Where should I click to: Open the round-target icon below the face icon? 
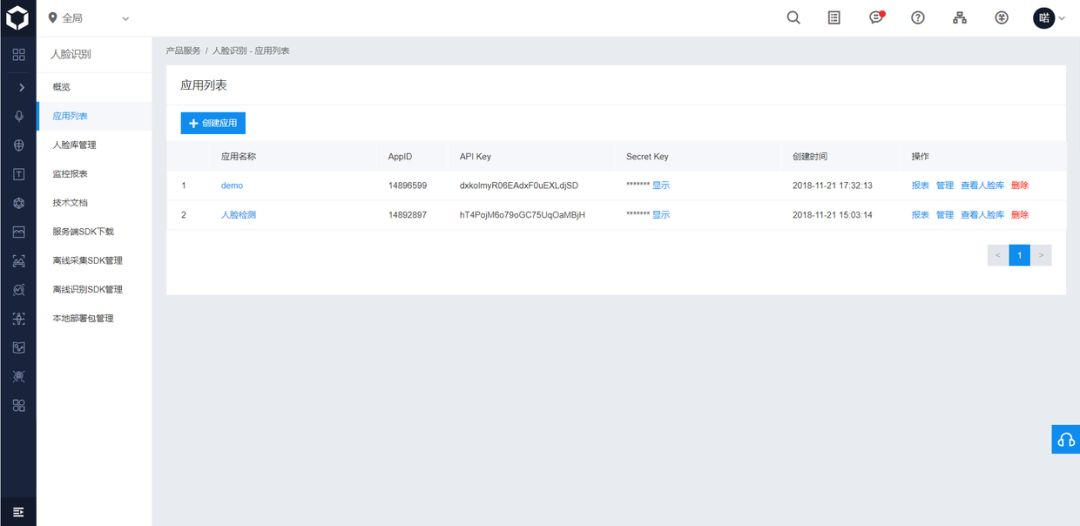19,290
